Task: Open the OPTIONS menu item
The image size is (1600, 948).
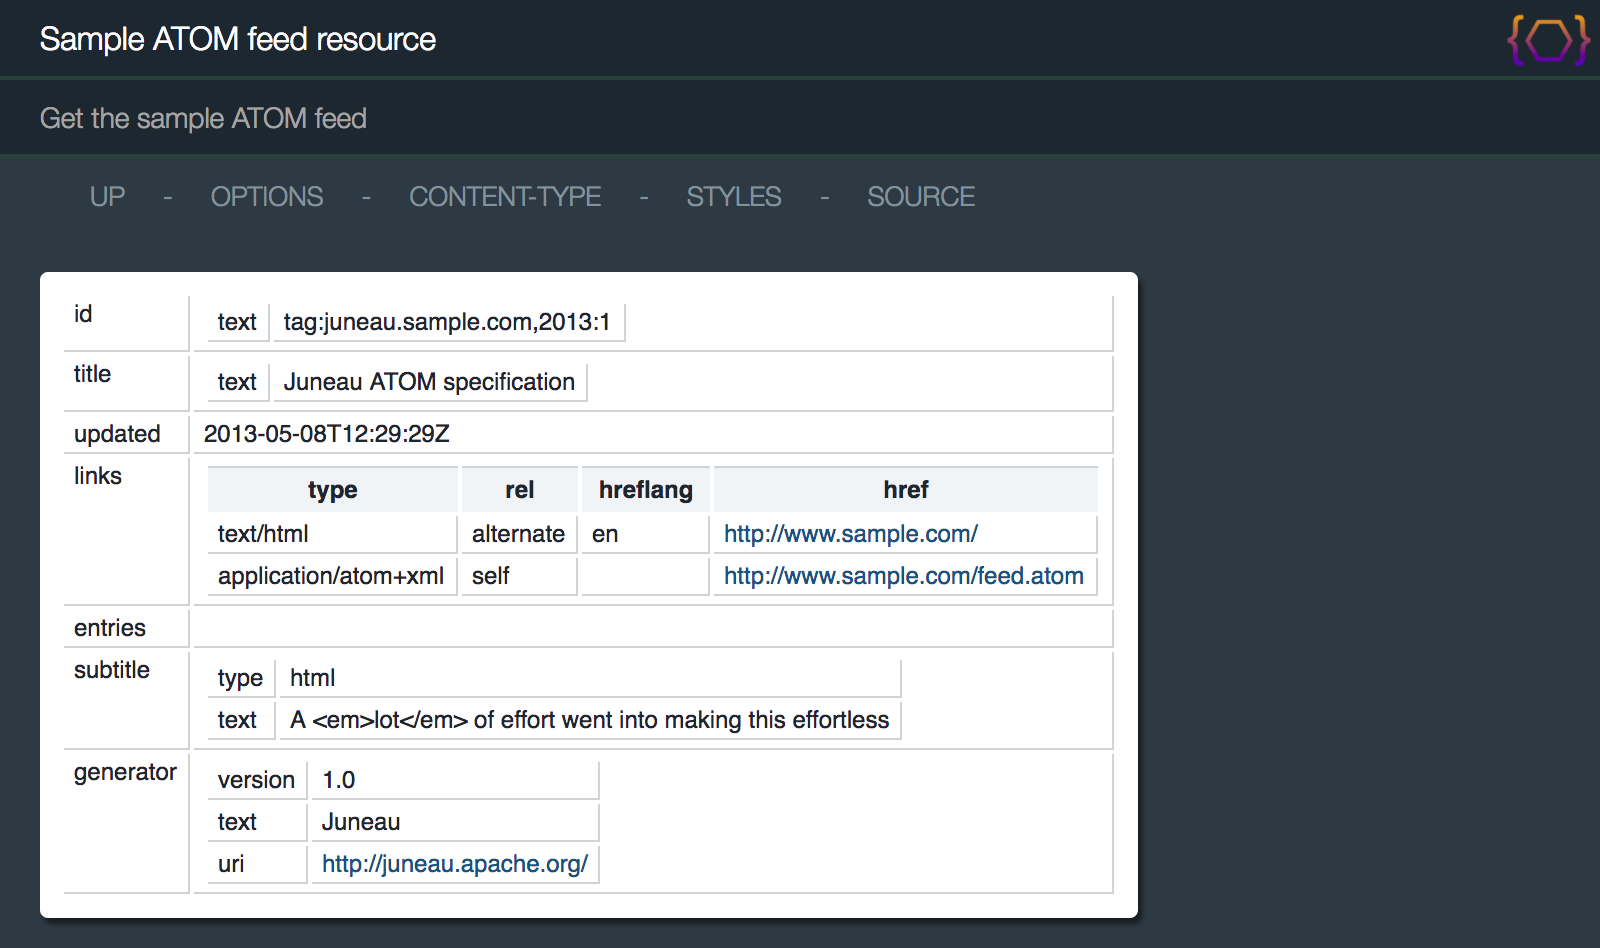Action: point(266,197)
